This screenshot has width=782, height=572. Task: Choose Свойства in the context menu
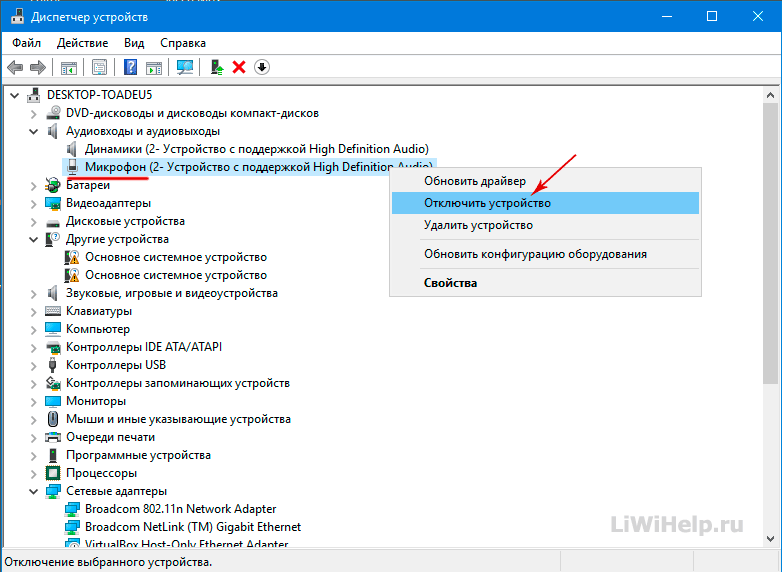(545, 283)
